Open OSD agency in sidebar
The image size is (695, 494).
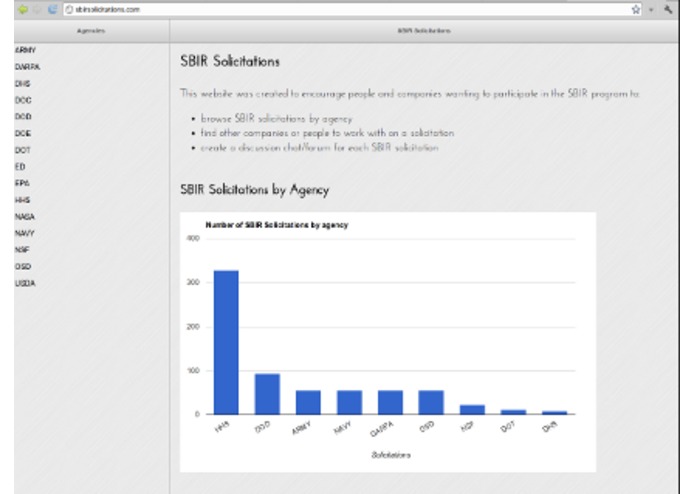click(x=23, y=267)
